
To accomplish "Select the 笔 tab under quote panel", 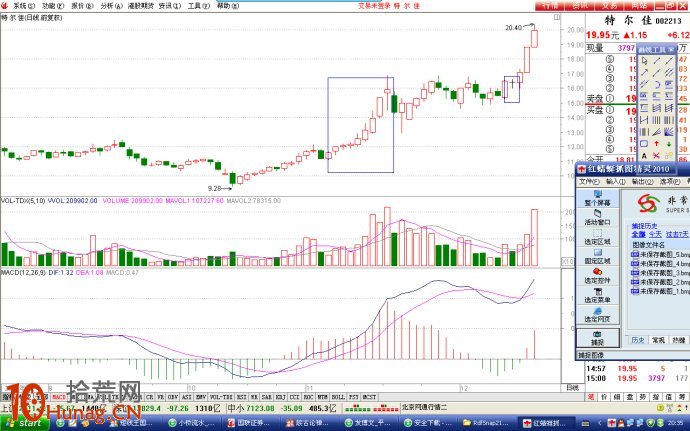I will tap(591, 397).
